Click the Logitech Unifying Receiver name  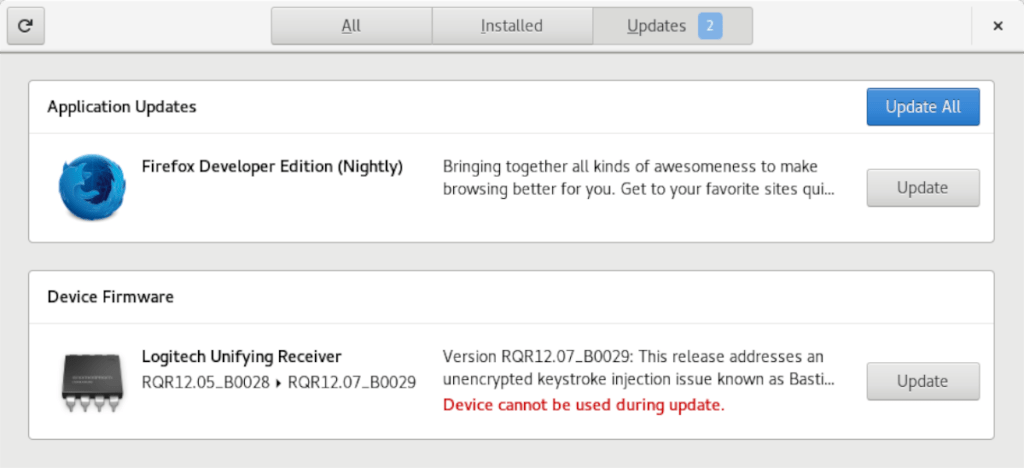pos(242,357)
